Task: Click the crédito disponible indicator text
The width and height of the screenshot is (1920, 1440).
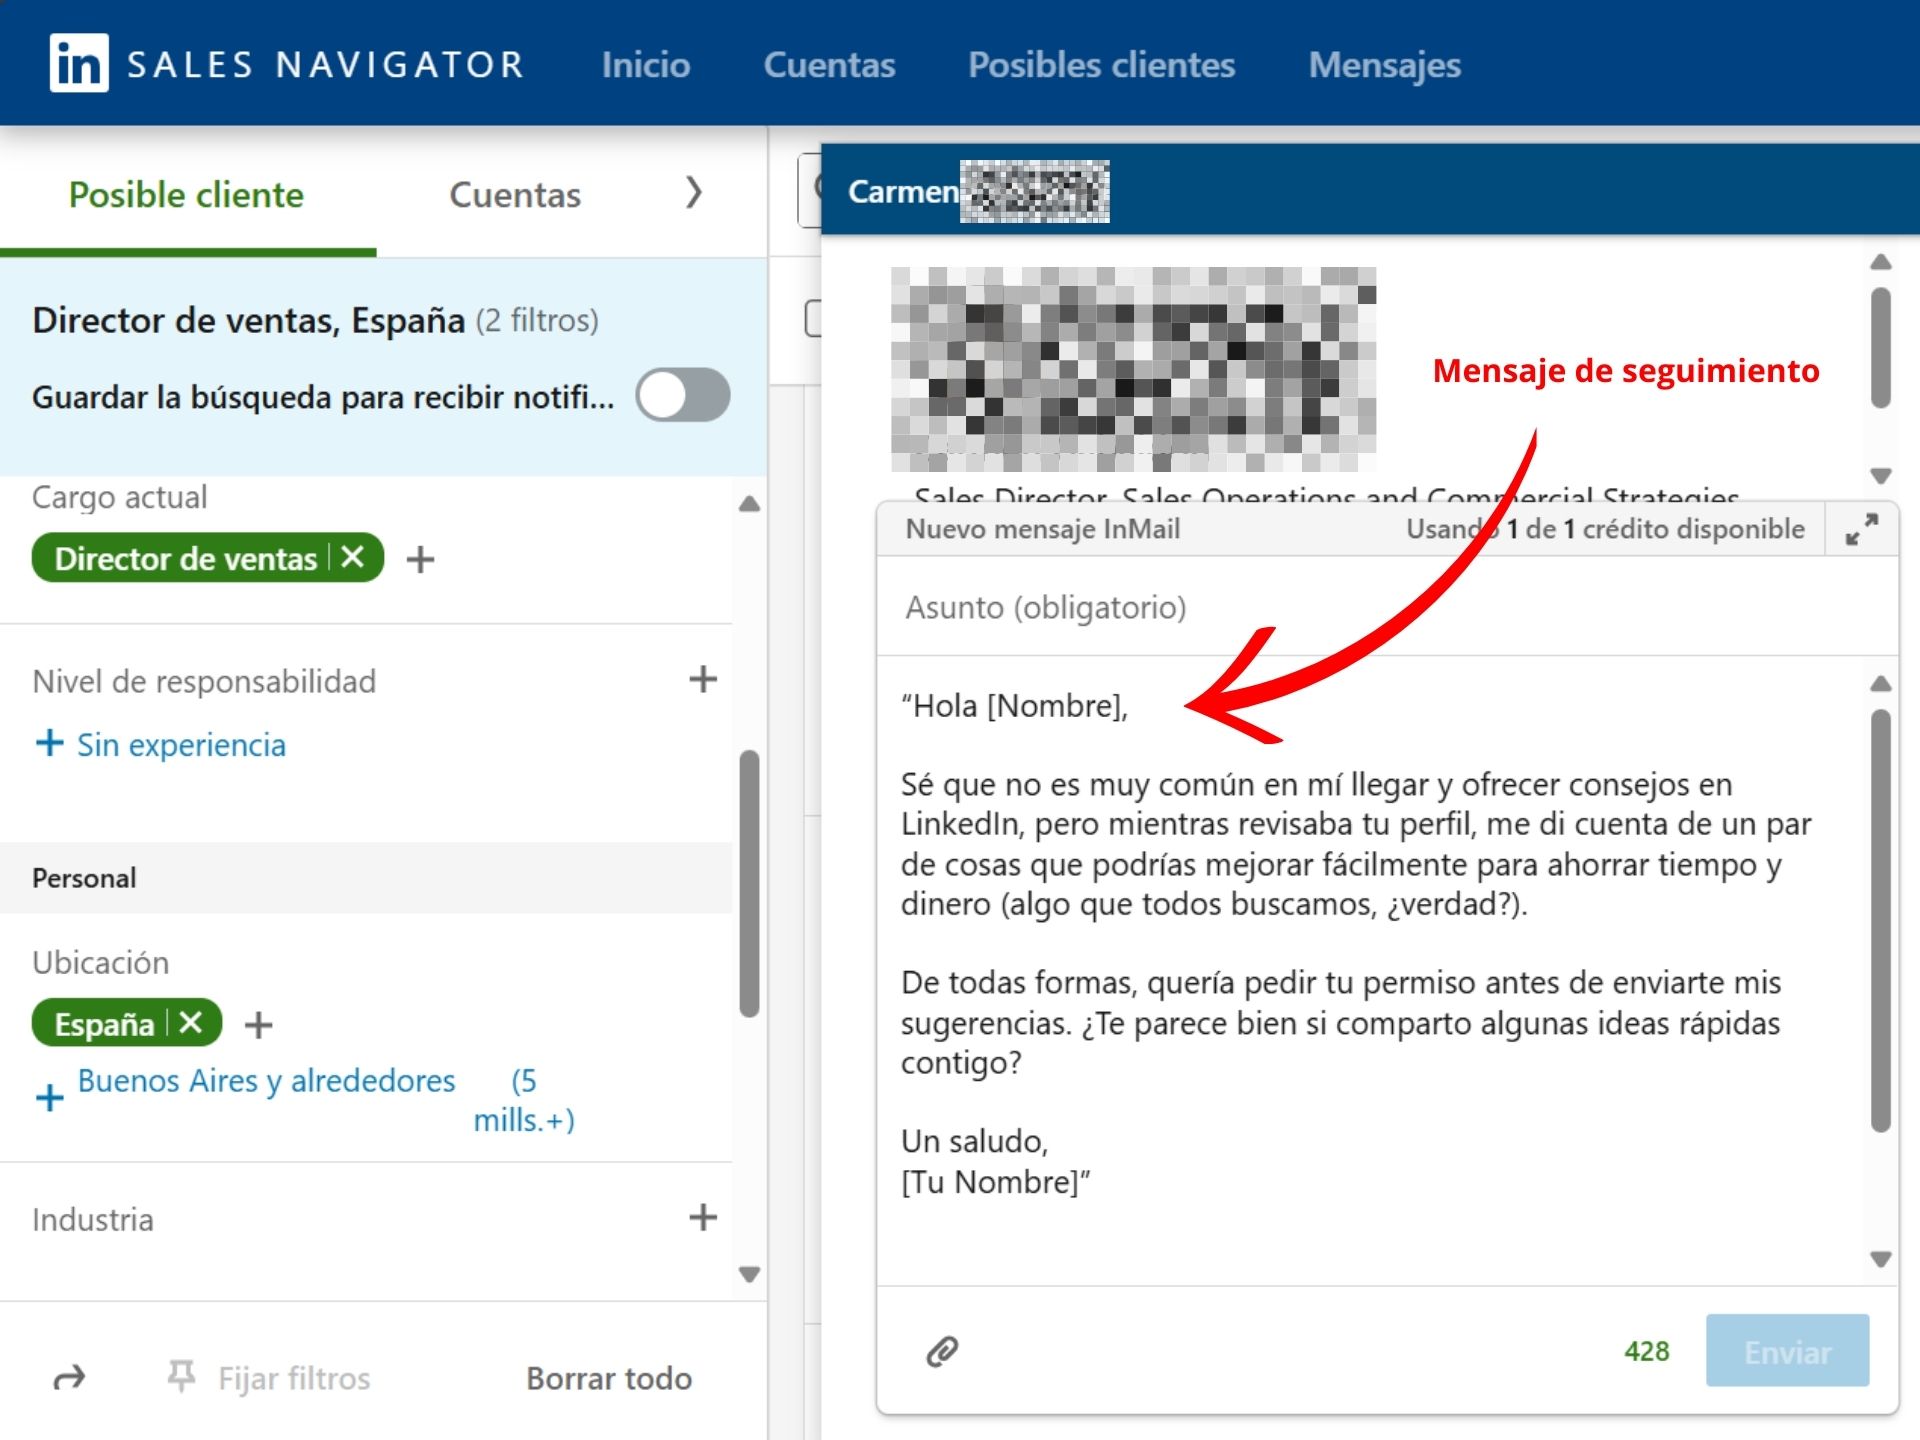Action: pyautogui.click(x=1605, y=529)
